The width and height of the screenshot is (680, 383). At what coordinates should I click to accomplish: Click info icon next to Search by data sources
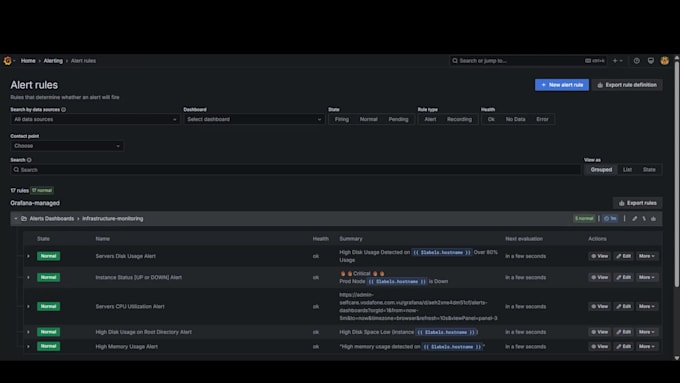(64, 110)
